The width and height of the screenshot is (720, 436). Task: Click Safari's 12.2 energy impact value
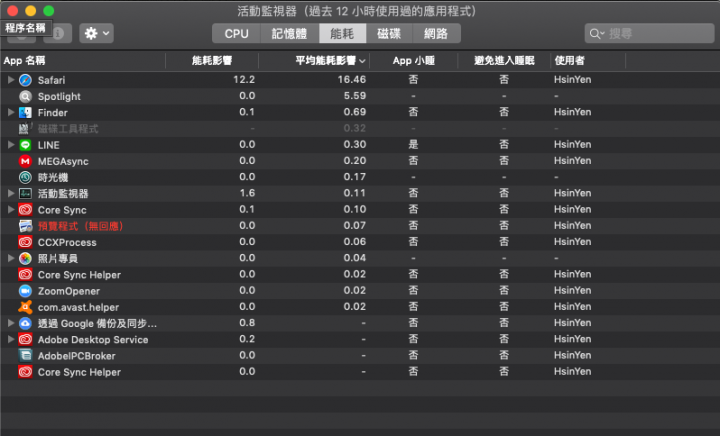[244, 79]
